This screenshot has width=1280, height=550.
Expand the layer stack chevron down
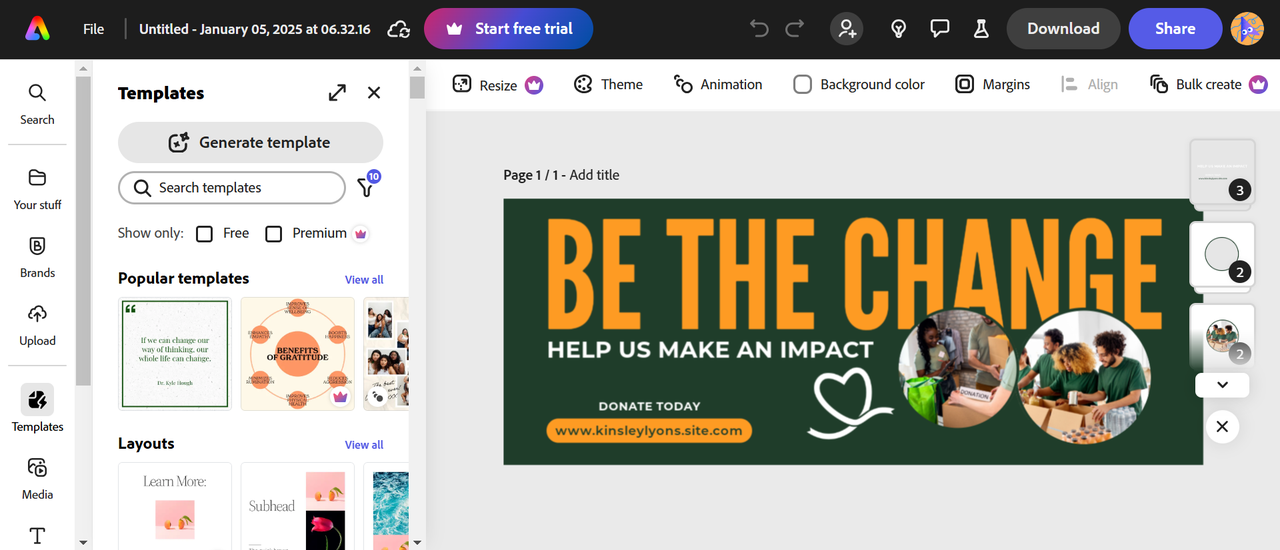point(1222,385)
